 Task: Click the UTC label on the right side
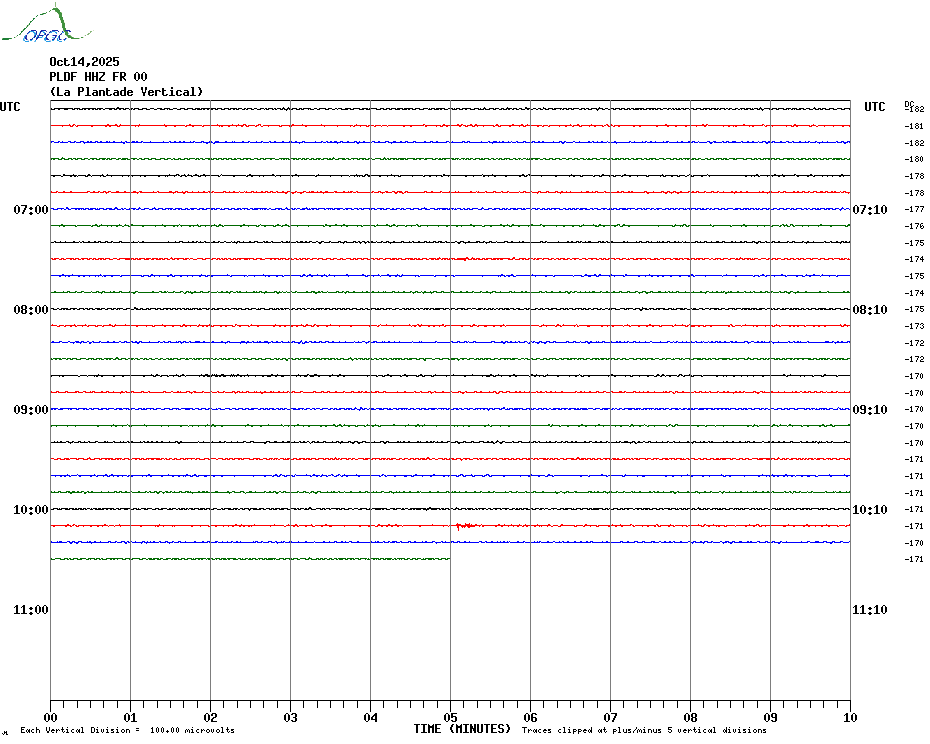point(874,107)
